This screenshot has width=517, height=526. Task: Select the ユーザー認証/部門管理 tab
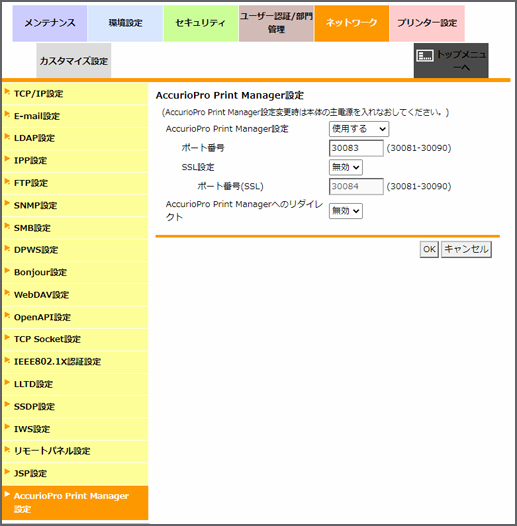click(276, 23)
